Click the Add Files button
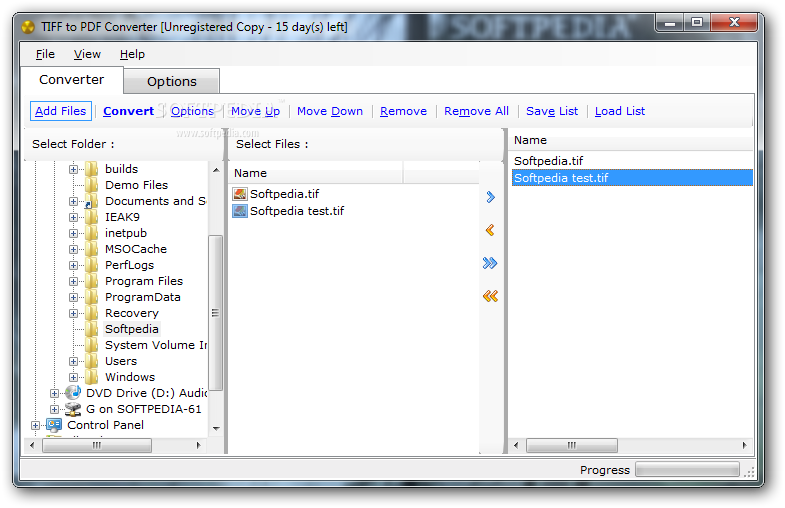Viewport: 785px width, 508px height. 61,111
